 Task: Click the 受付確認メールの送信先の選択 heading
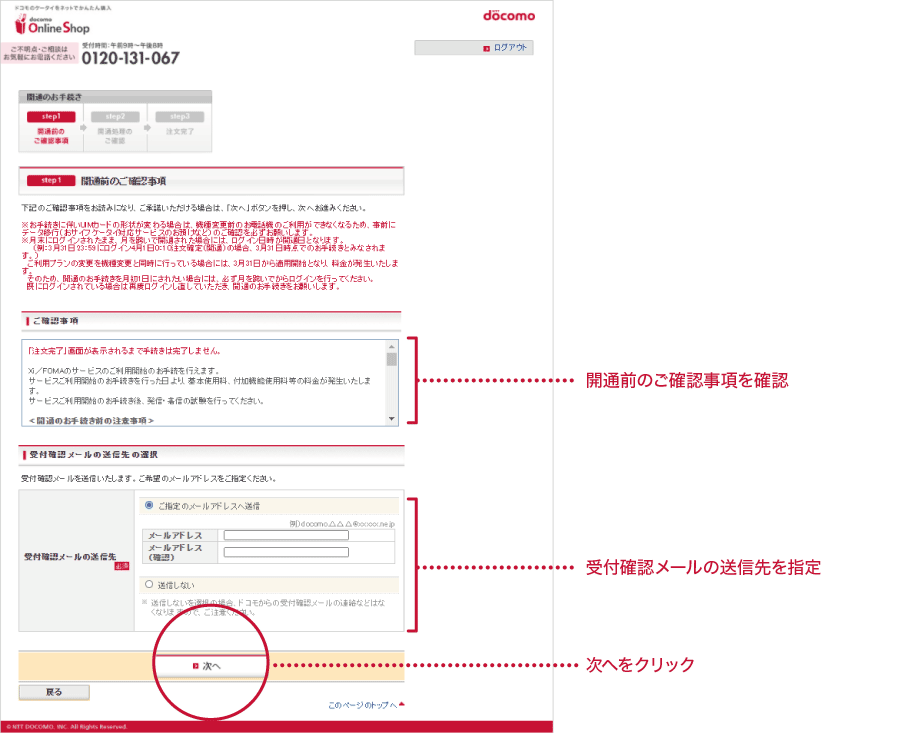coord(93,454)
